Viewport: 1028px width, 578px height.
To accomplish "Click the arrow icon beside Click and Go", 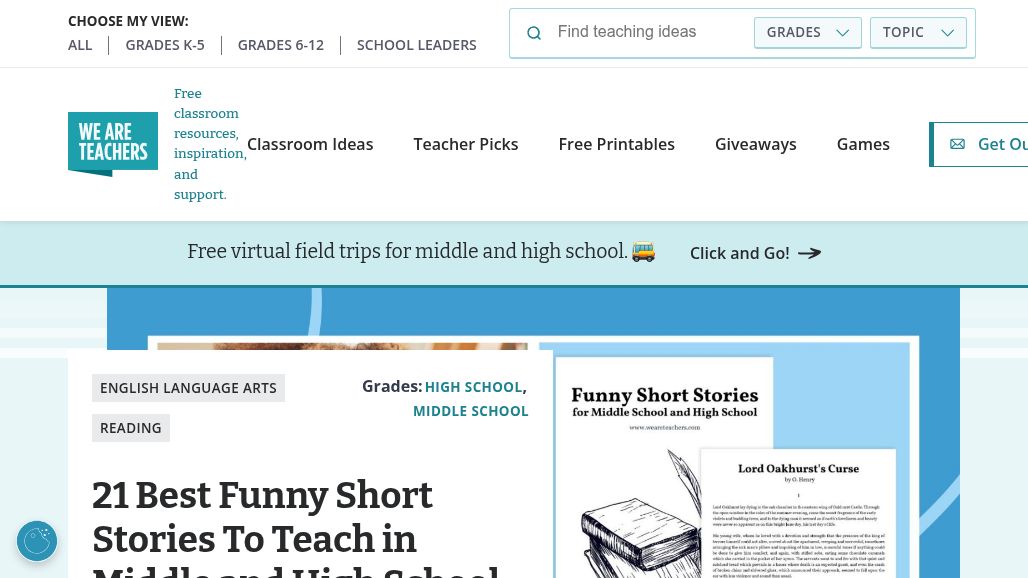I will click(x=809, y=253).
